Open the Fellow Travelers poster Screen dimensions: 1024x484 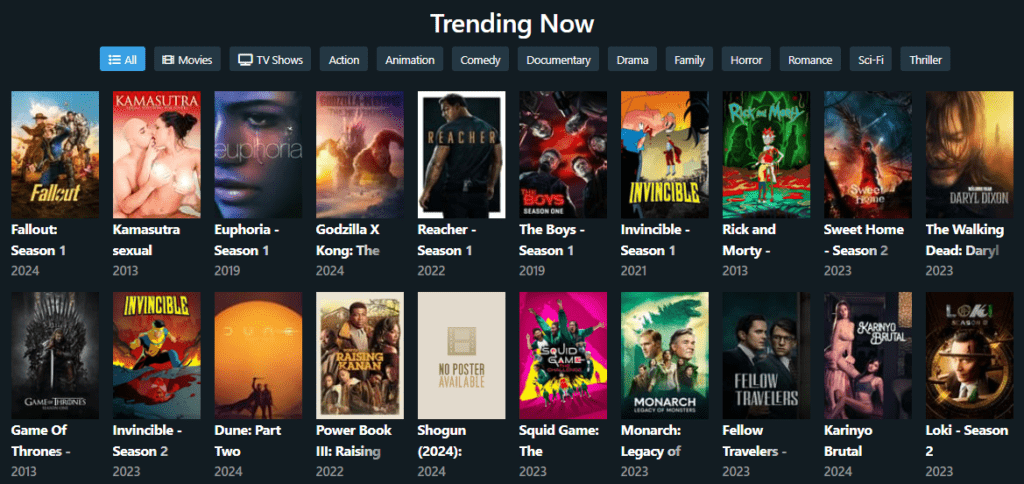coord(766,355)
